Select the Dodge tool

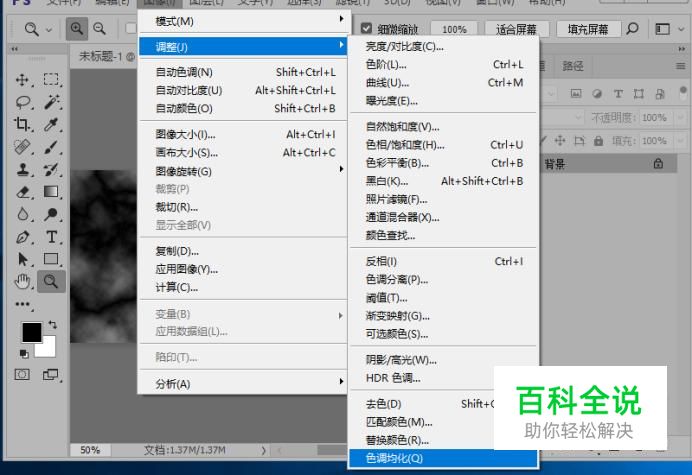[x=51, y=214]
